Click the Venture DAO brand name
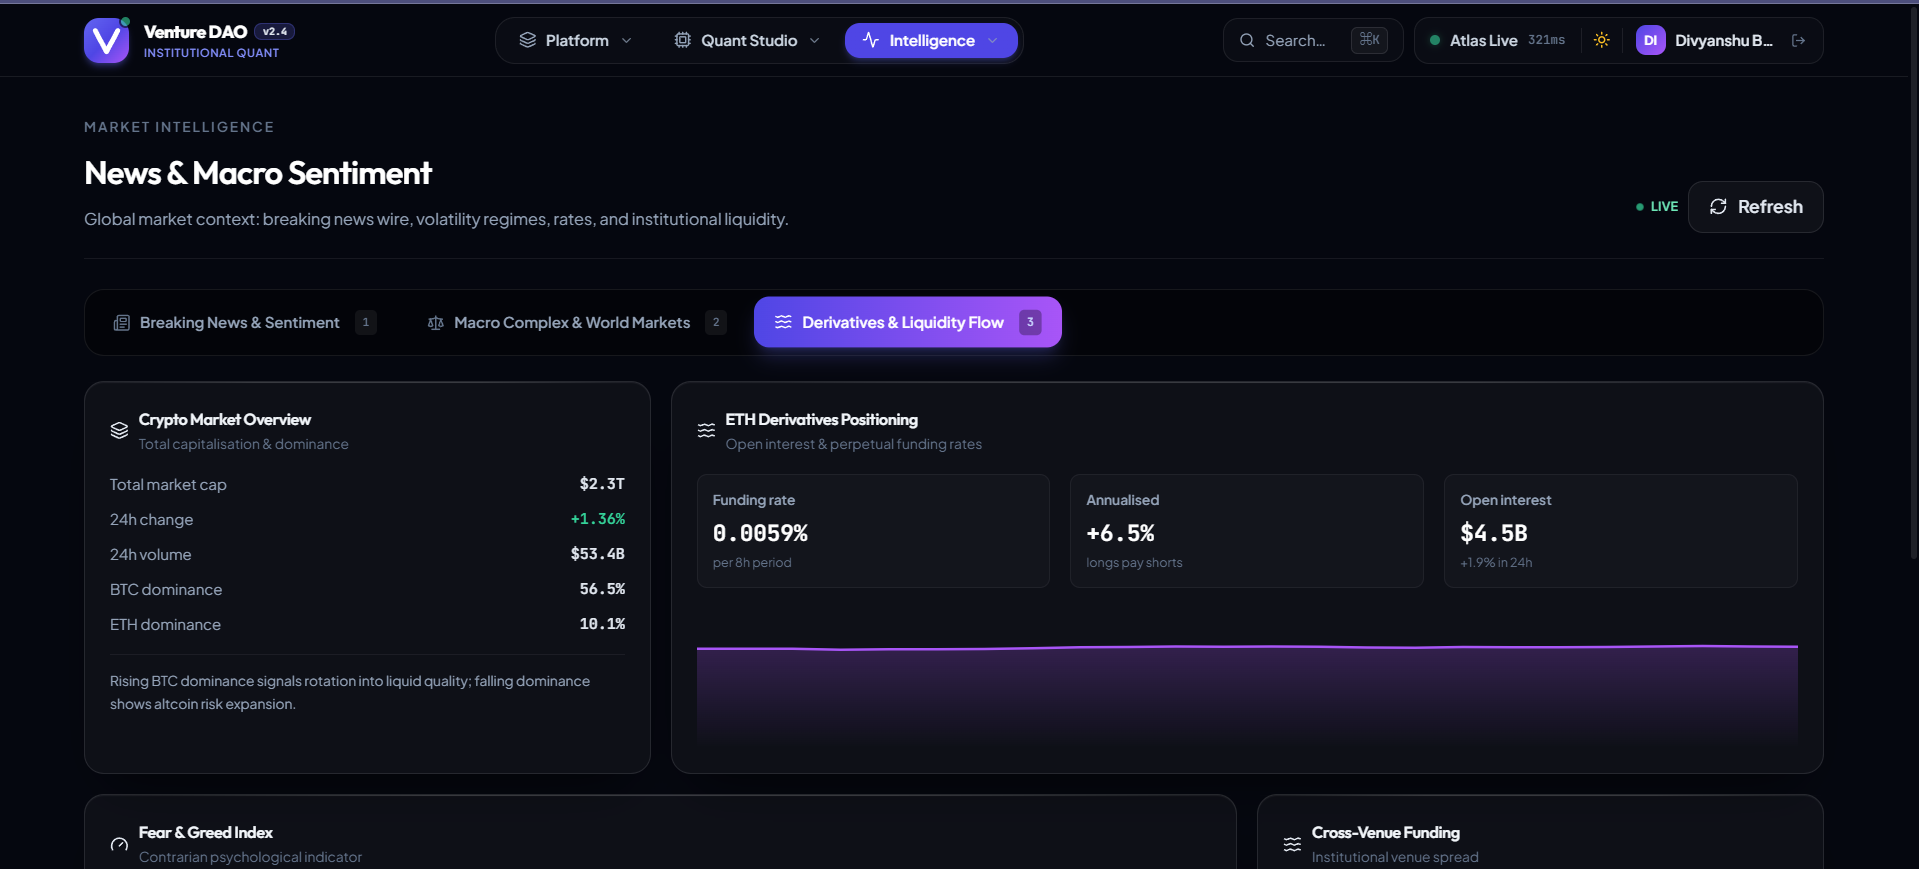 coord(195,32)
